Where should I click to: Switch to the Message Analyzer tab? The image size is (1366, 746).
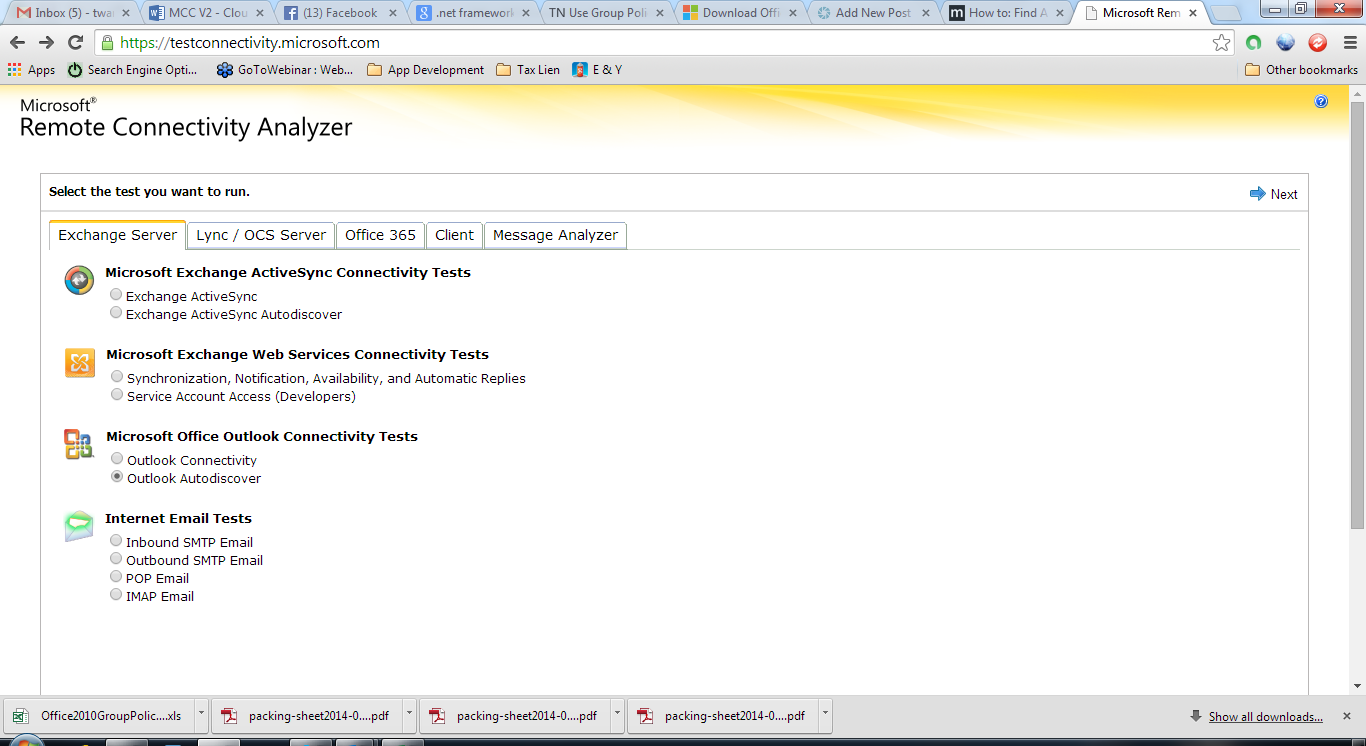coord(555,235)
